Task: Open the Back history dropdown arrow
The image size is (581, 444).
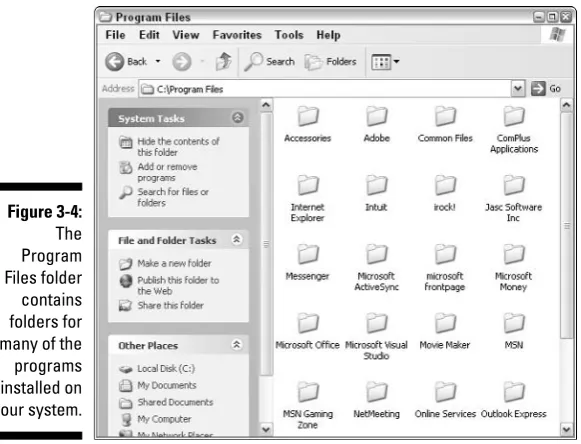Action: (158, 61)
